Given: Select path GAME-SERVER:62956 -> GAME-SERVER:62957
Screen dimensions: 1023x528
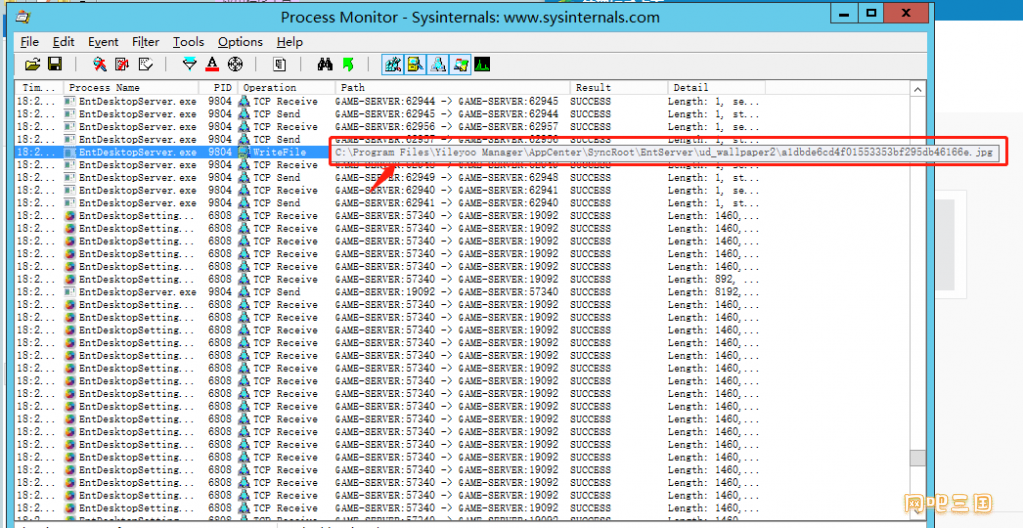Looking at the screenshot, I should 446,127.
